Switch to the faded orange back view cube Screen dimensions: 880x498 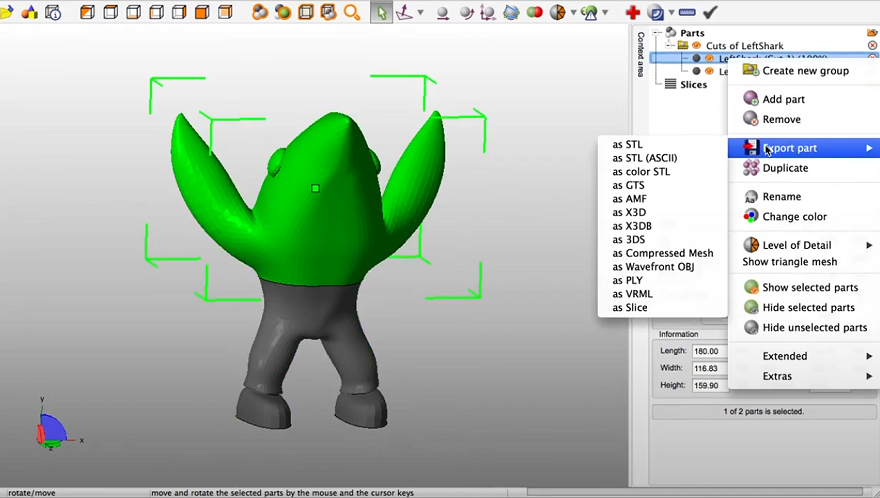point(225,12)
